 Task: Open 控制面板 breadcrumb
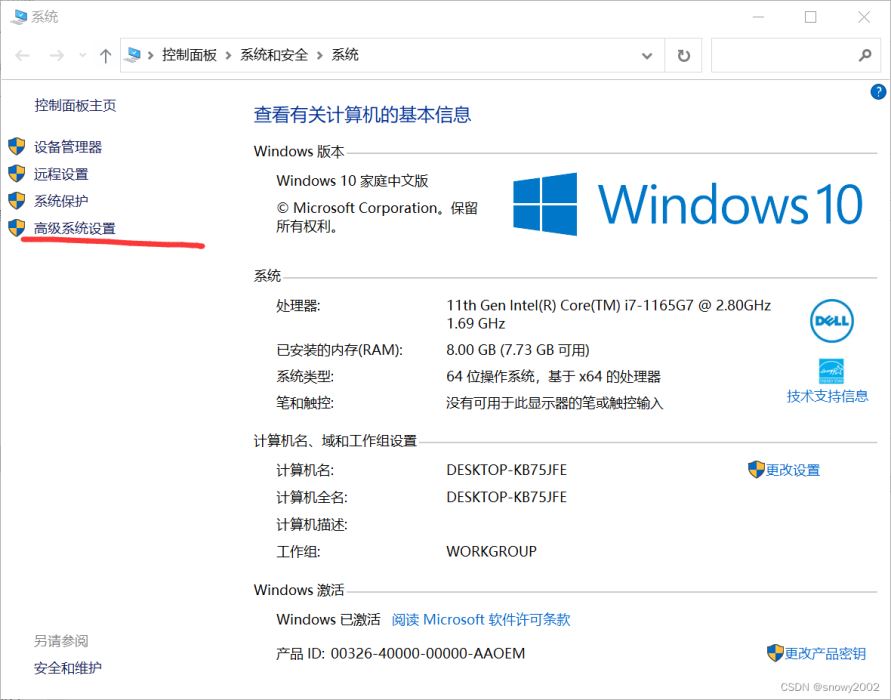[189, 55]
